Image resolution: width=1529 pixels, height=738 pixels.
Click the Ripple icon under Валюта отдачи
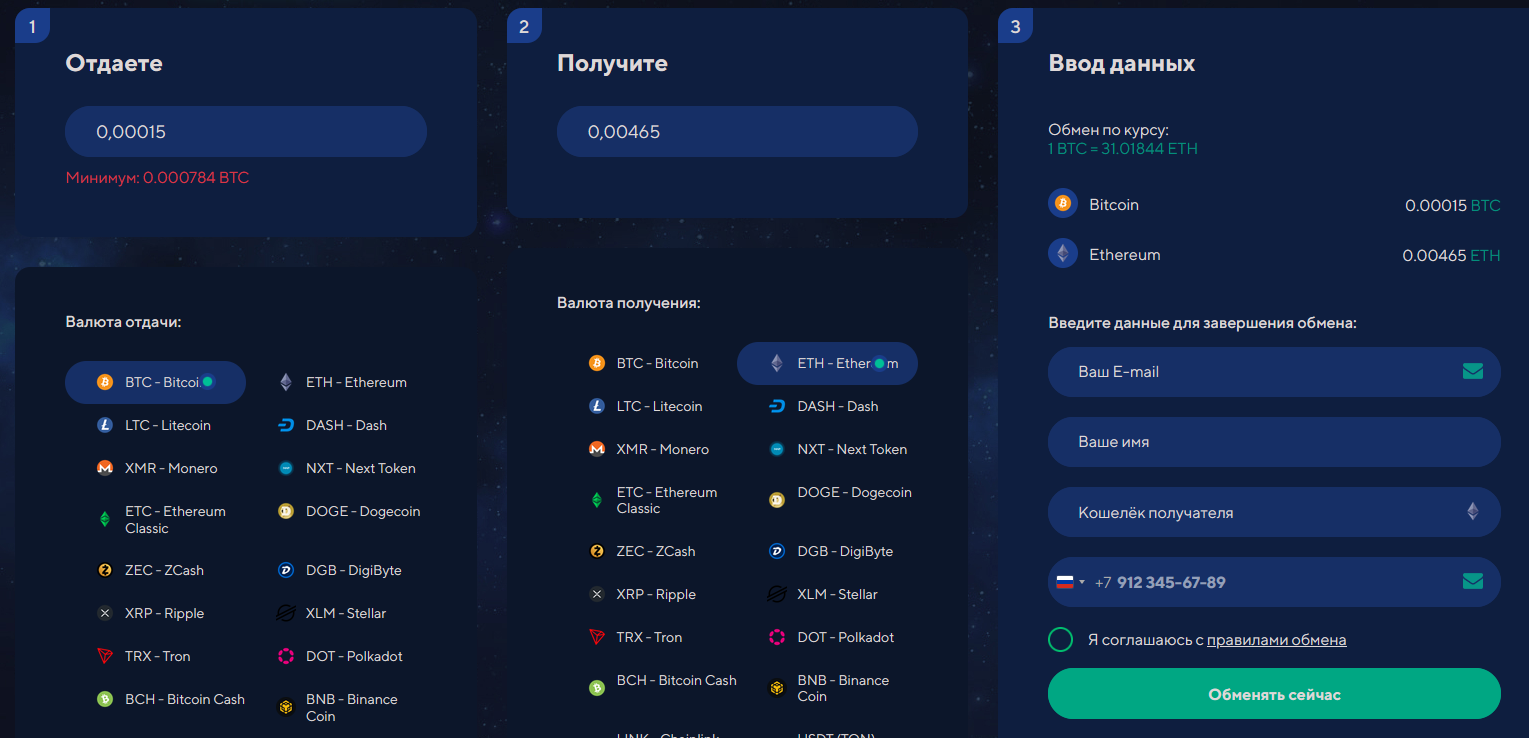click(x=105, y=613)
